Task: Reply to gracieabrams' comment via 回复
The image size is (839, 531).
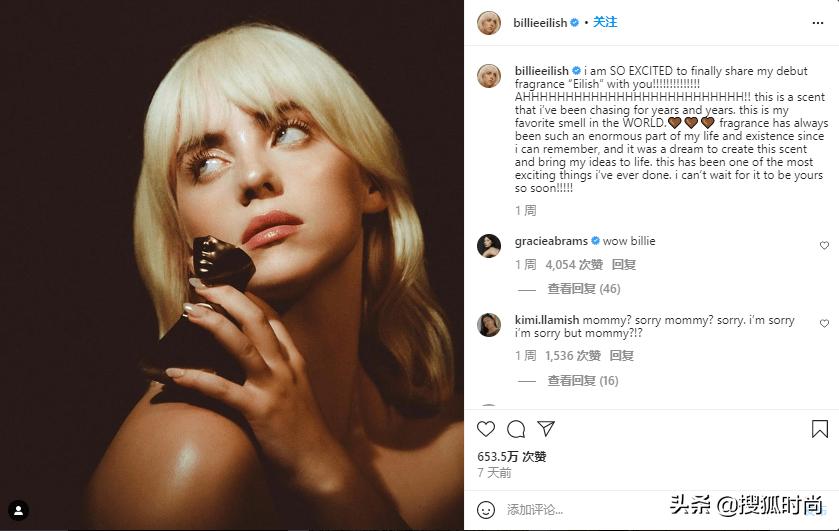Action: tap(623, 265)
